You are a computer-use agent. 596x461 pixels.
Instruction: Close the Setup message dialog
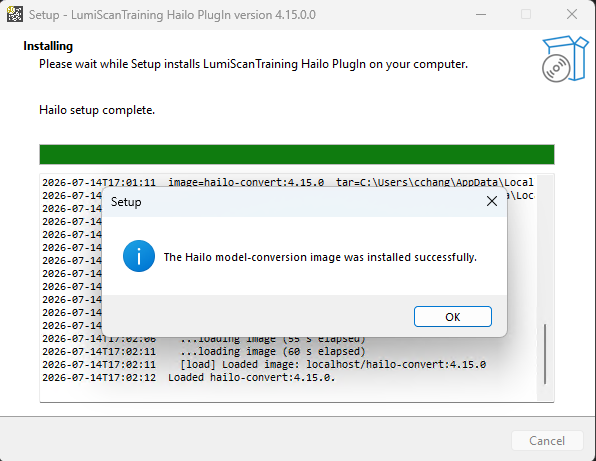[x=492, y=201]
